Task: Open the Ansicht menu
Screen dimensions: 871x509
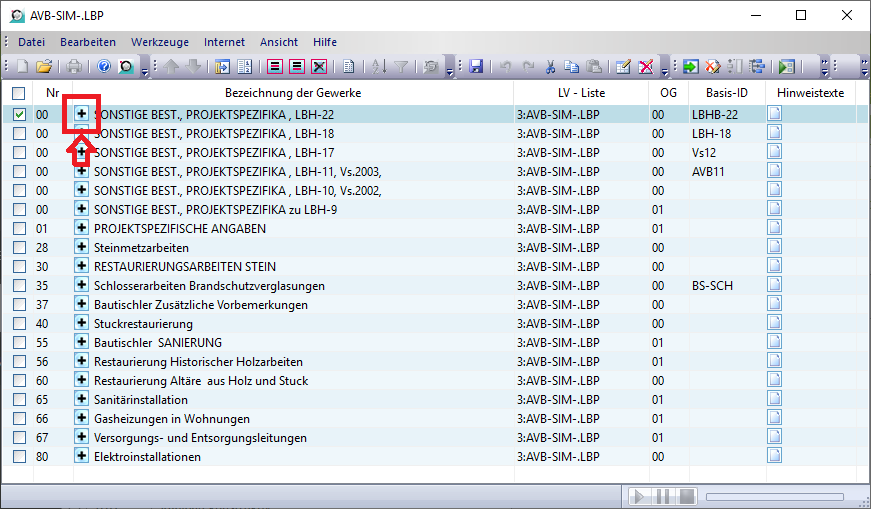Action: [x=279, y=42]
